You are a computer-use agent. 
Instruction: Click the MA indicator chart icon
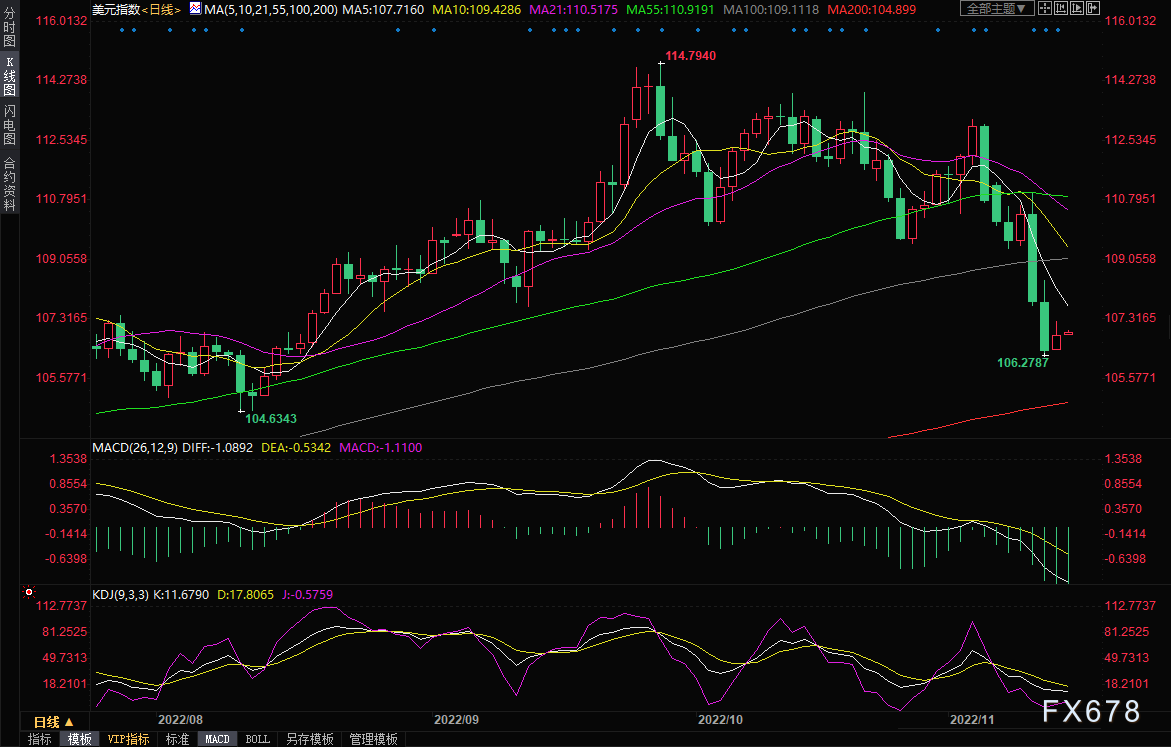pos(195,9)
